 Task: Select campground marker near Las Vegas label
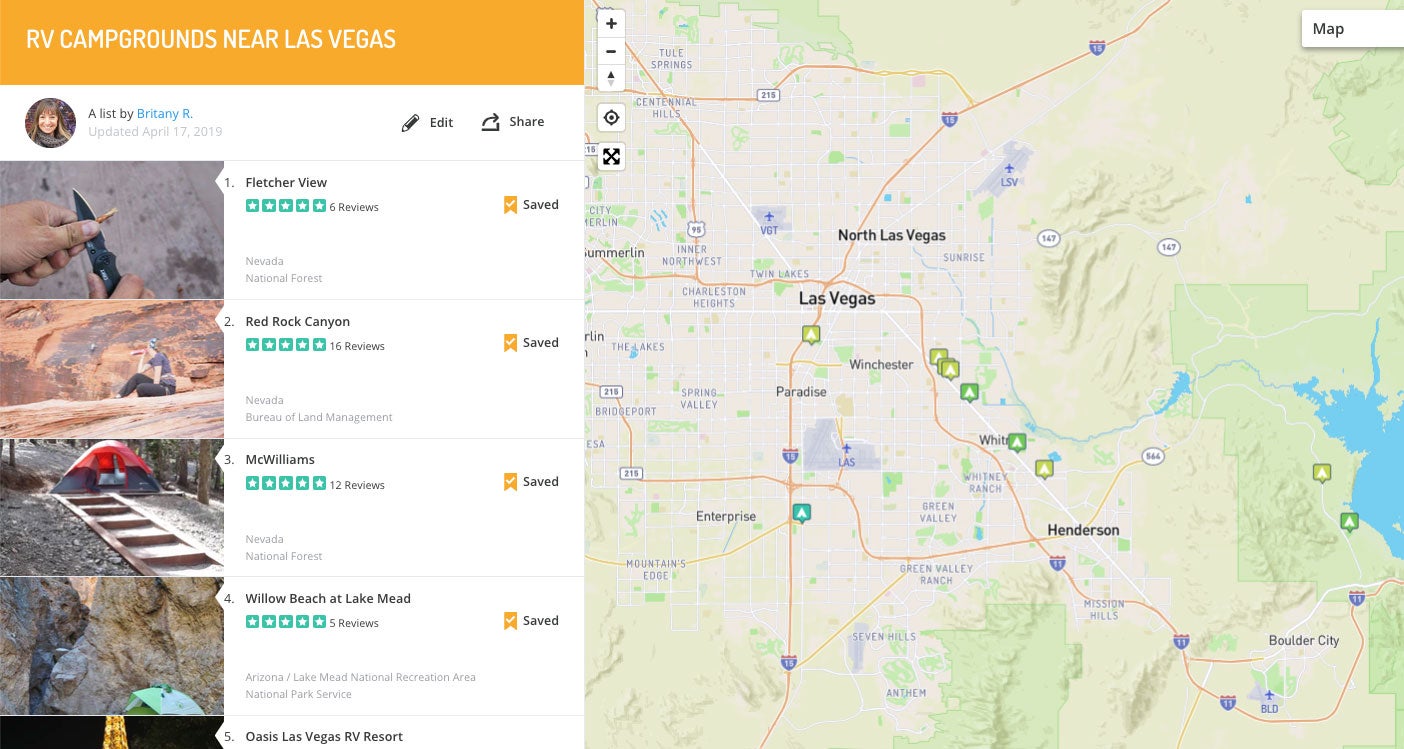811,335
